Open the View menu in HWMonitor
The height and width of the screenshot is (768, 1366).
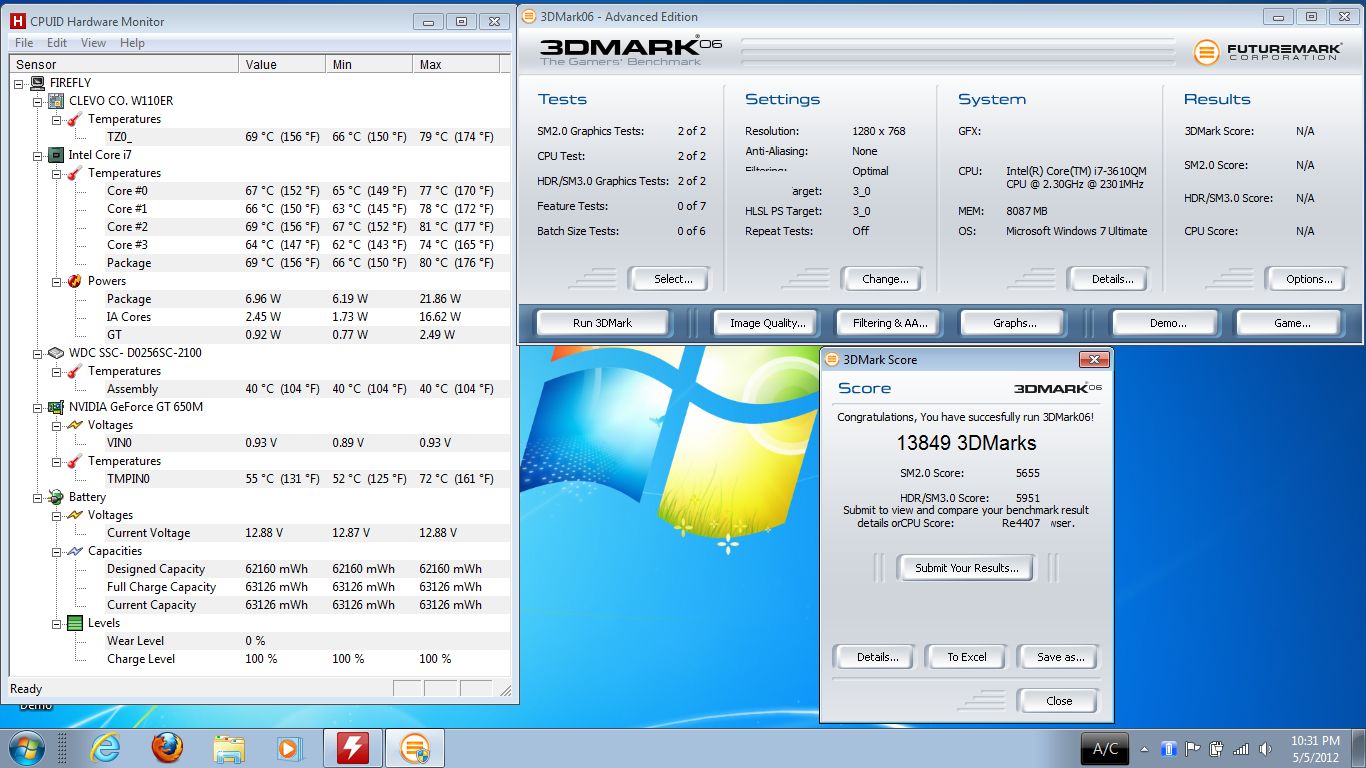(x=93, y=43)
